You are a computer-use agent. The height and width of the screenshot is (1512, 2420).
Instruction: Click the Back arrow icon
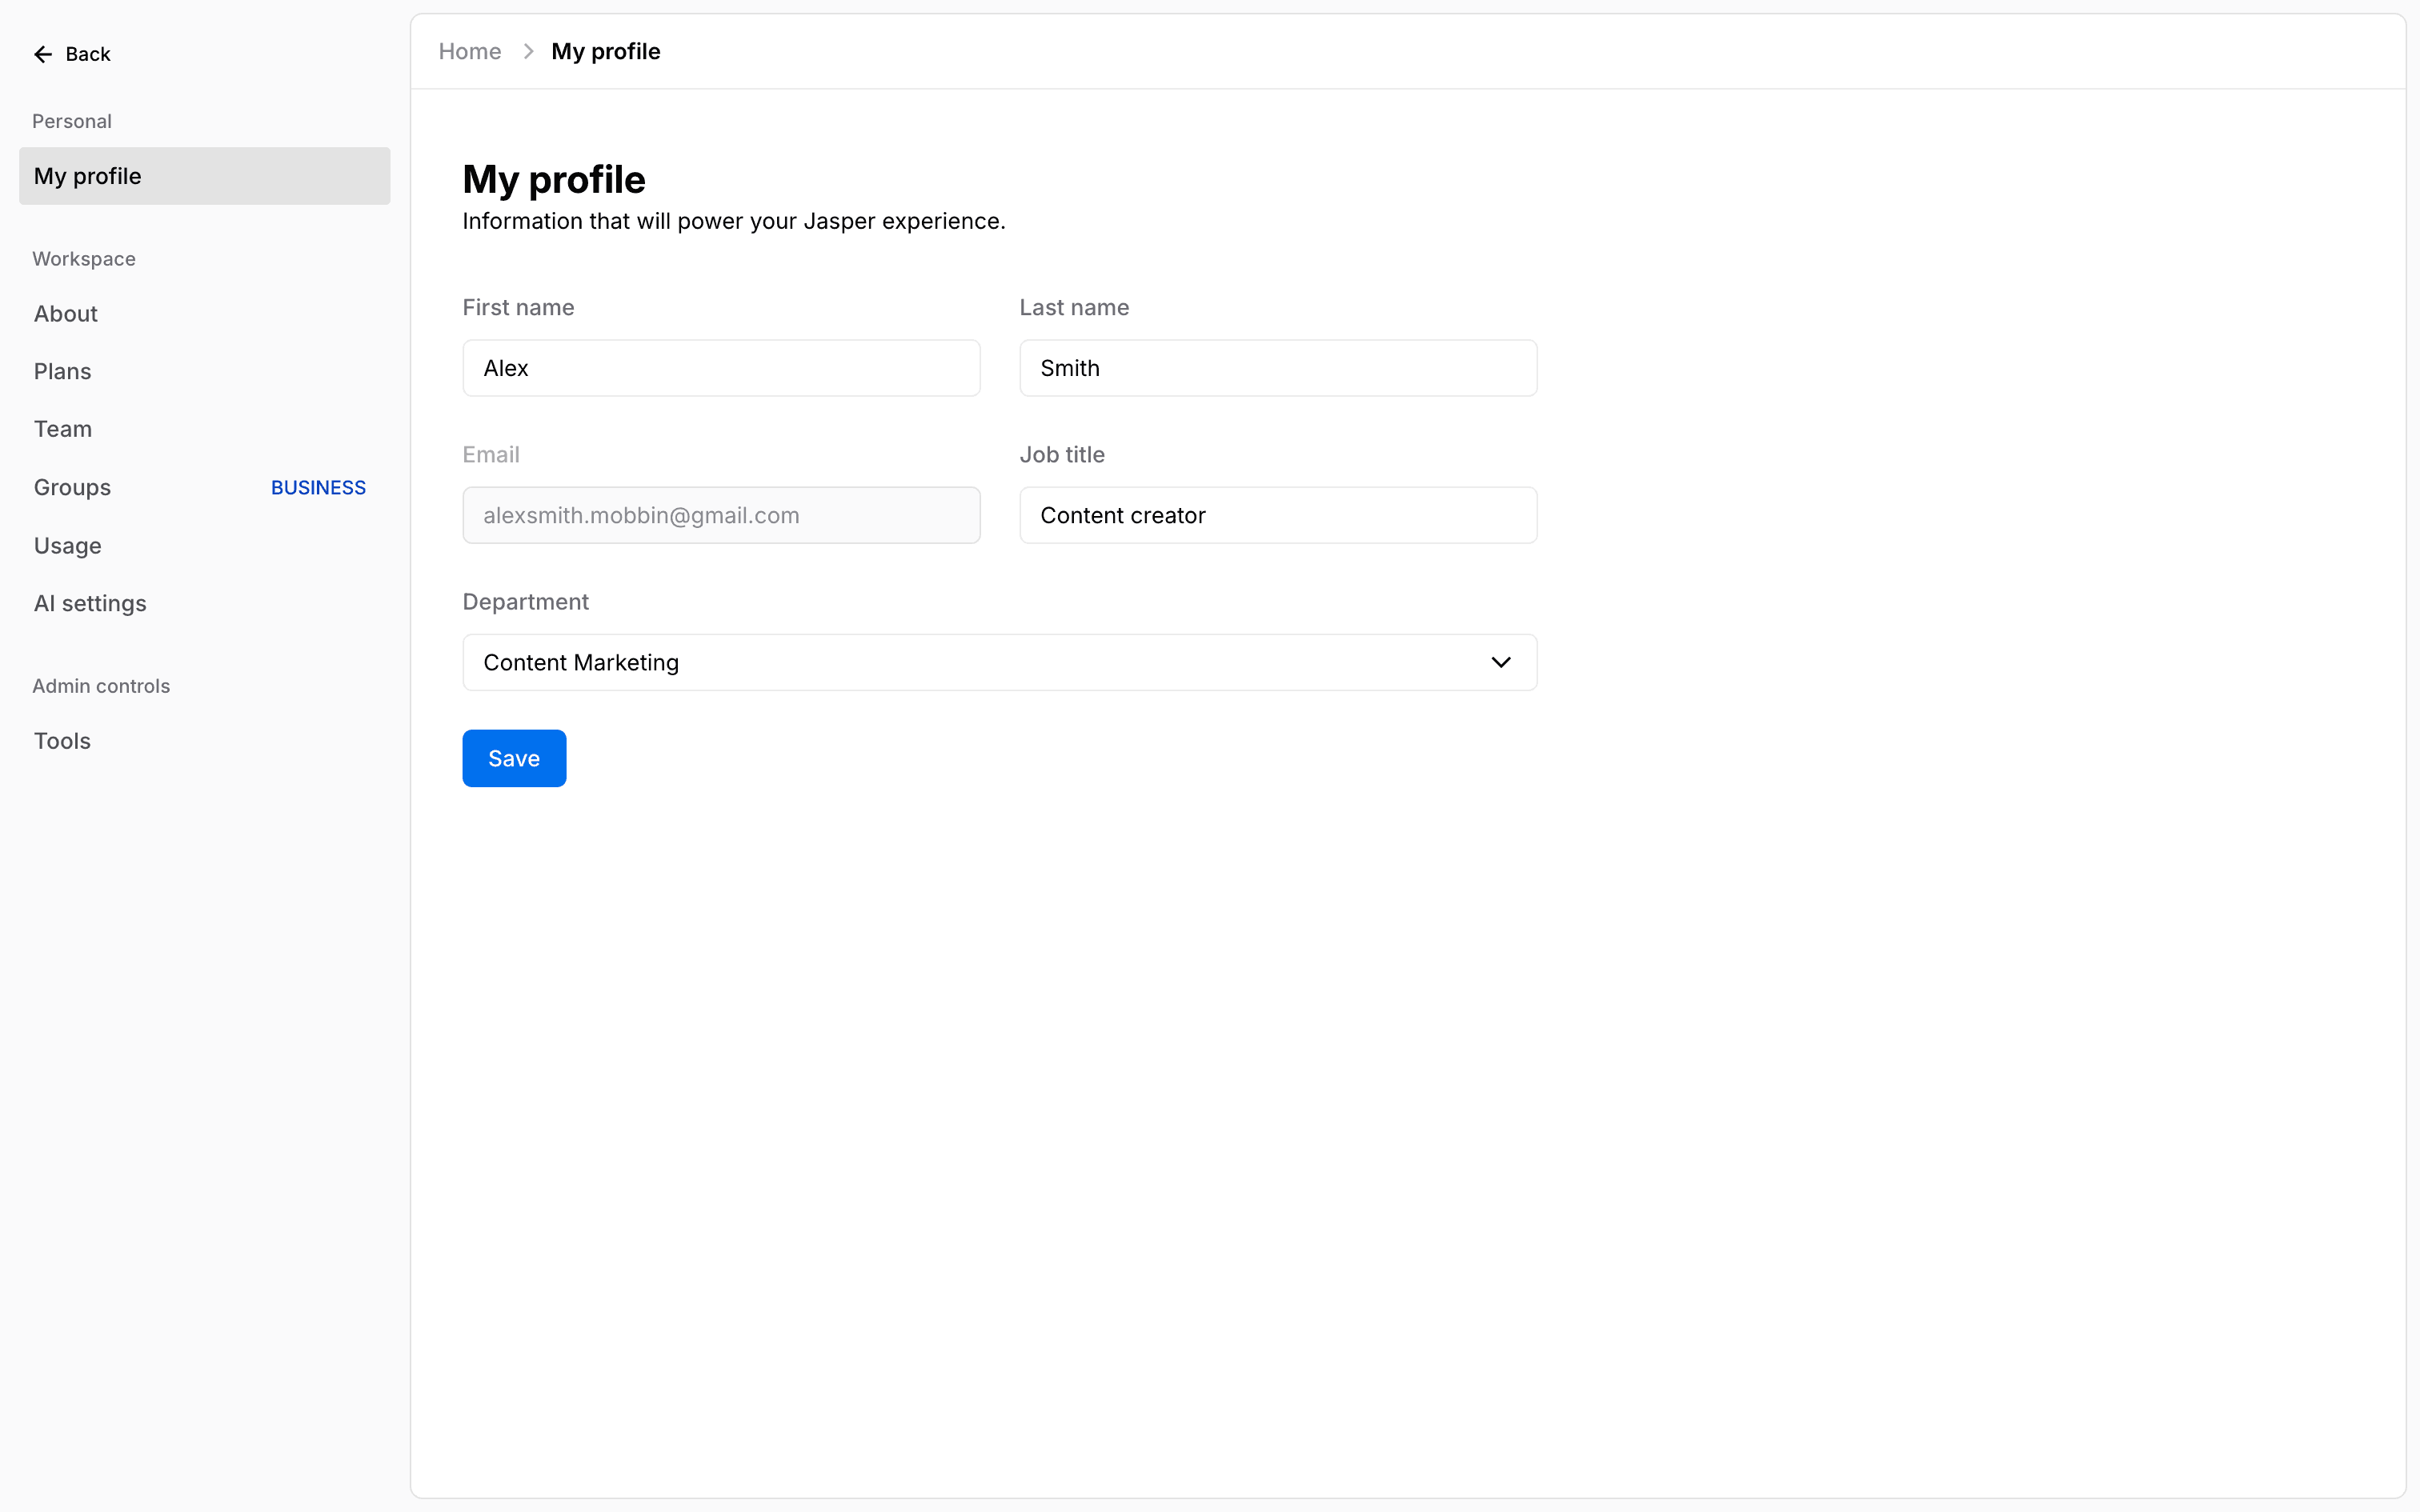point(43,54)
